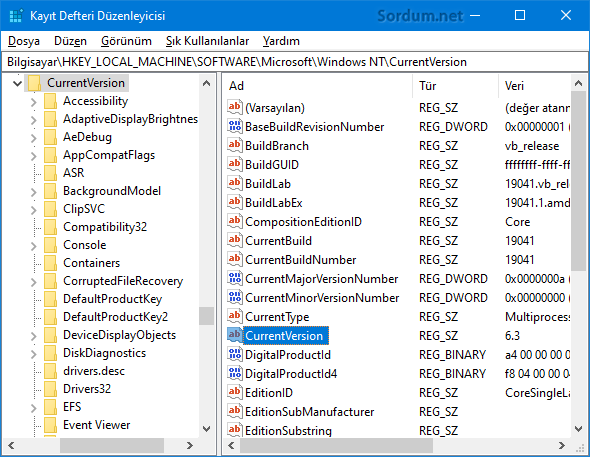Sort values by the Veri column header
This screenshot has height=457, width=590.
point(534,86)
